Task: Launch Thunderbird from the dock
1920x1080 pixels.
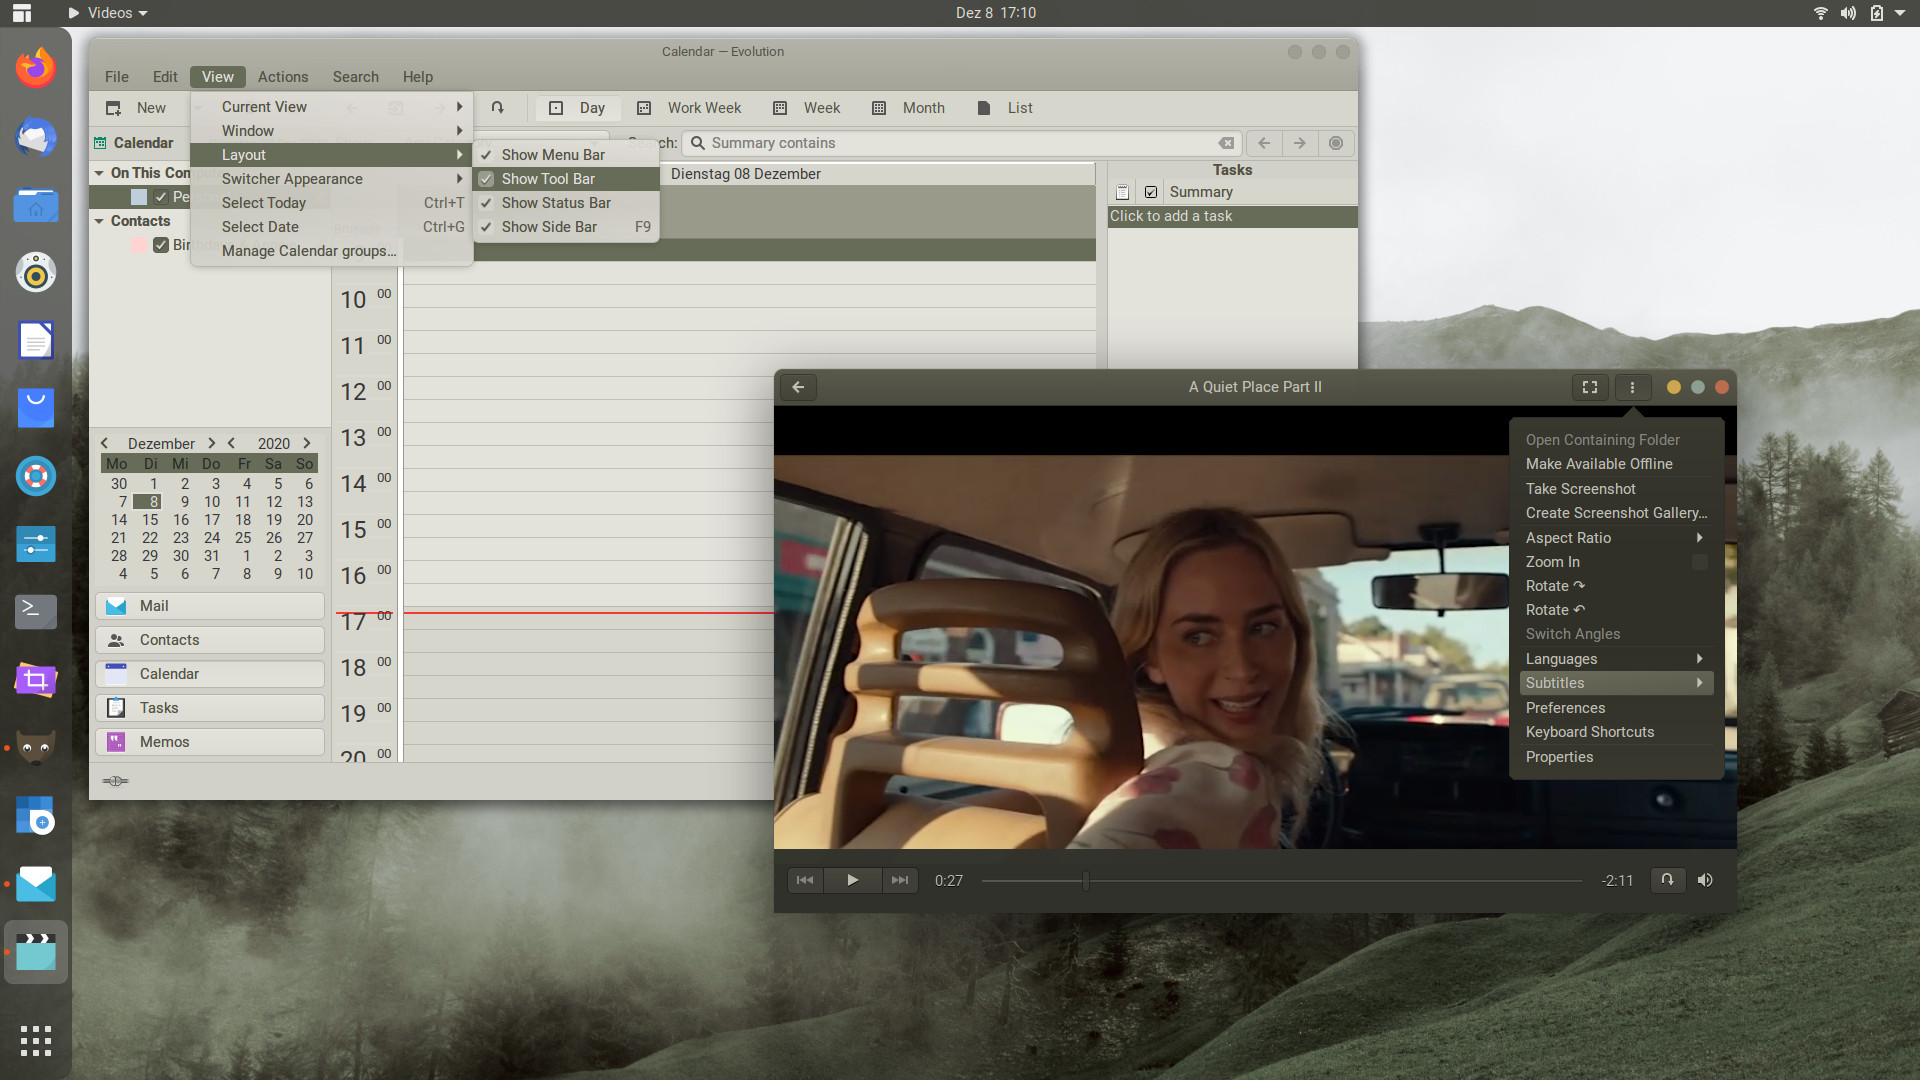Action: [36, 137]
